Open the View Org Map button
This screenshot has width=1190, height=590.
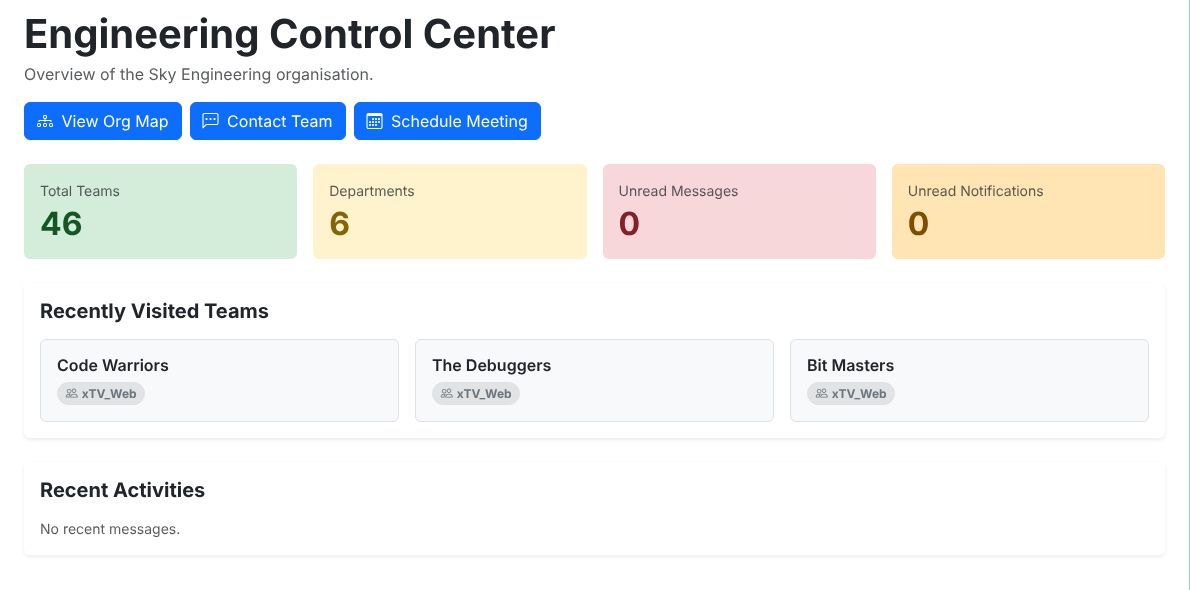pyautogui.click(x=102, y=121)
